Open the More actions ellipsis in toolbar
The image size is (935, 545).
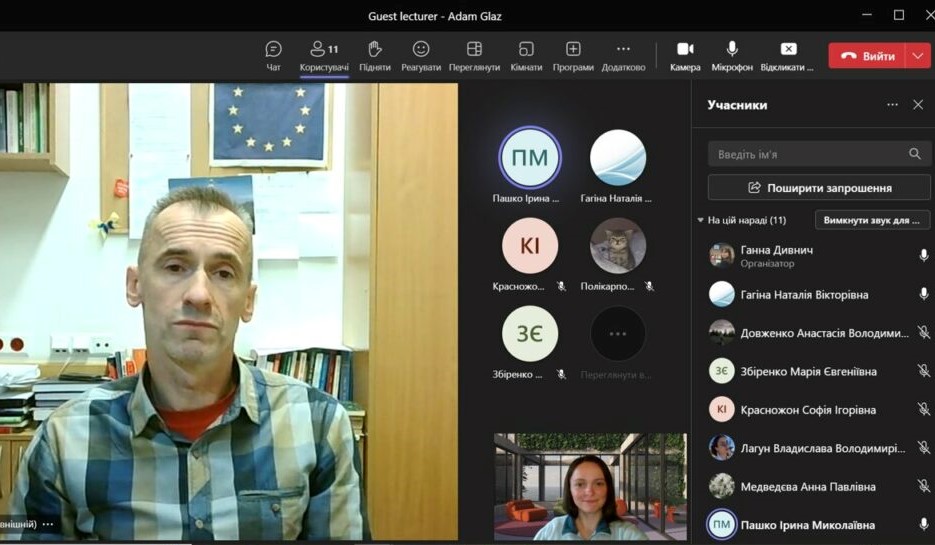[623, 55]
